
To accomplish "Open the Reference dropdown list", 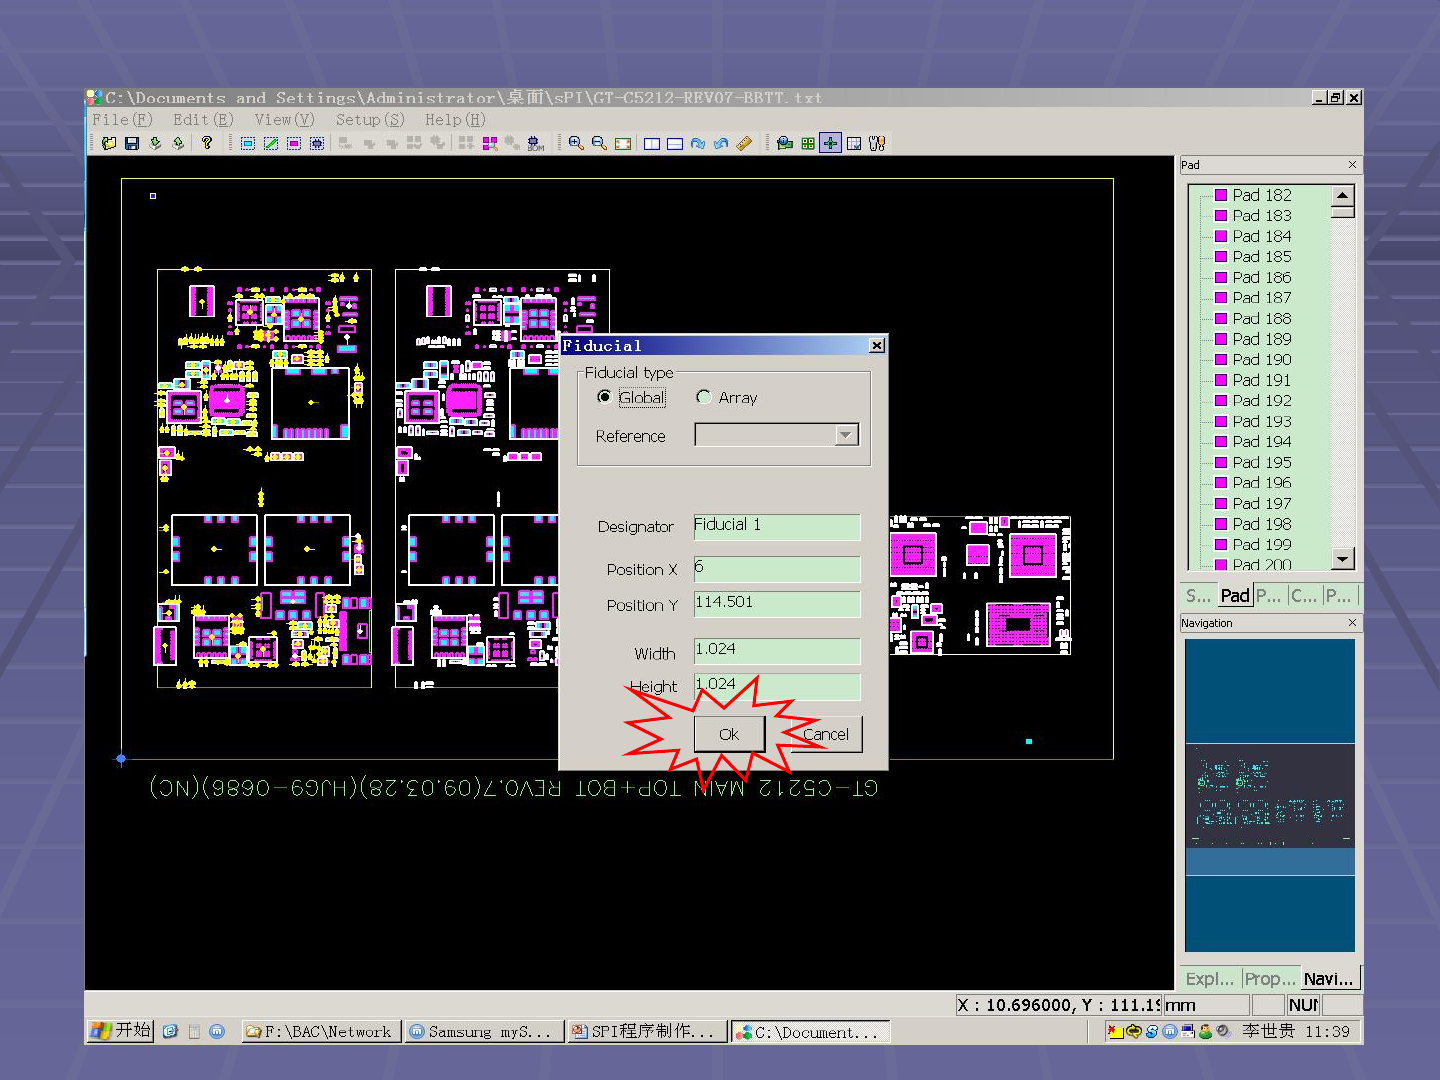I will pyautogui.click(x=846, y=435).
